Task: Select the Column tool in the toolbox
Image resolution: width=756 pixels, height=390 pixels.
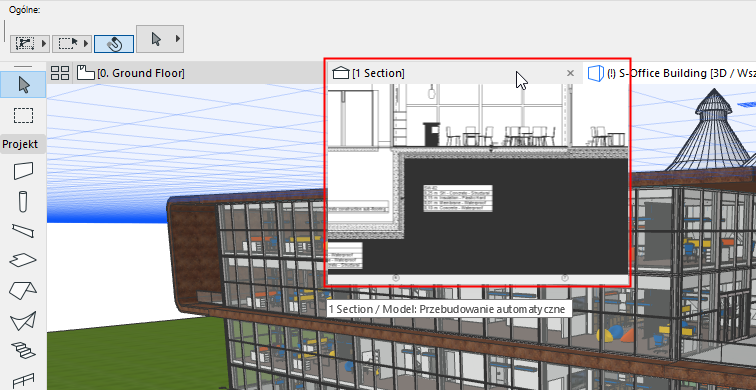Action: click(x=23, y=201)
